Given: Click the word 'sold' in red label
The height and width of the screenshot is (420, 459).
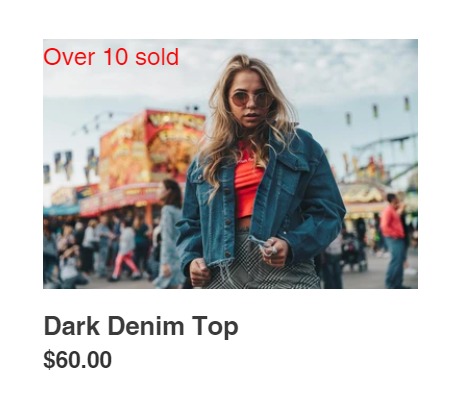Looking at the screenshot, I should pos(157,57).
